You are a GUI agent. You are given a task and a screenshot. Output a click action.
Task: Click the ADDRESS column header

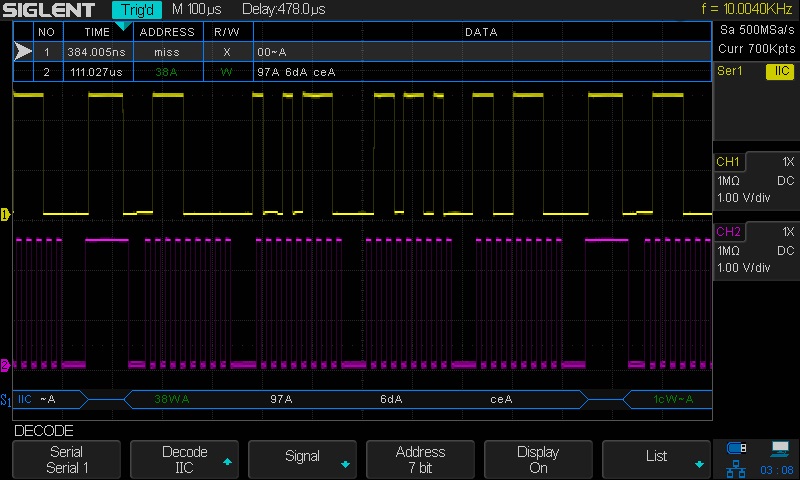167,32
